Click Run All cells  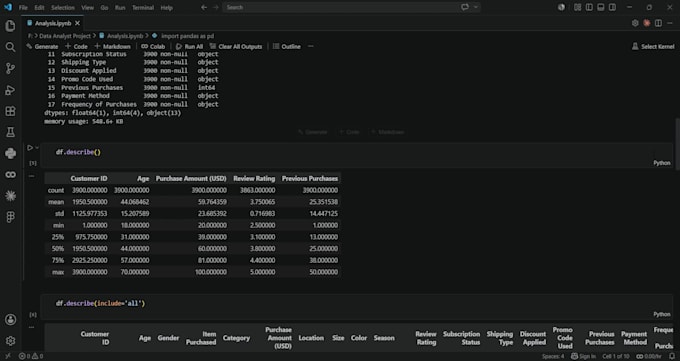[190, 46]
